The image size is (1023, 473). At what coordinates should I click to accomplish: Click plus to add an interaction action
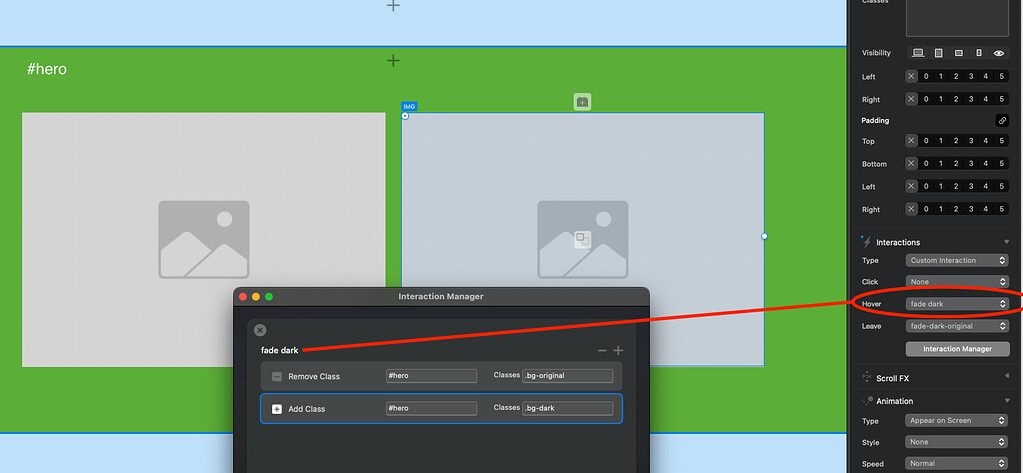(x=618, y=350)
